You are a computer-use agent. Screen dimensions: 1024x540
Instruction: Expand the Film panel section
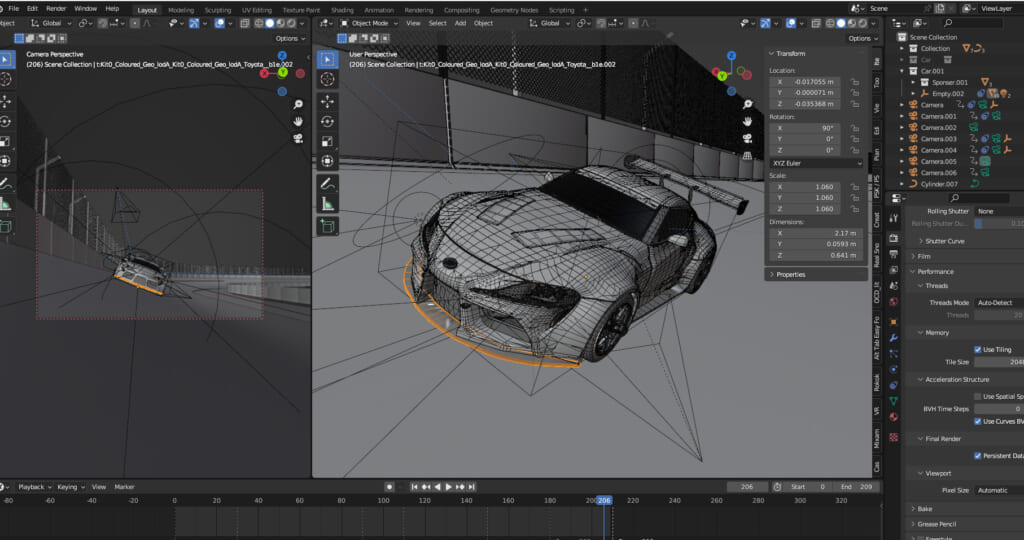(924, 256)
